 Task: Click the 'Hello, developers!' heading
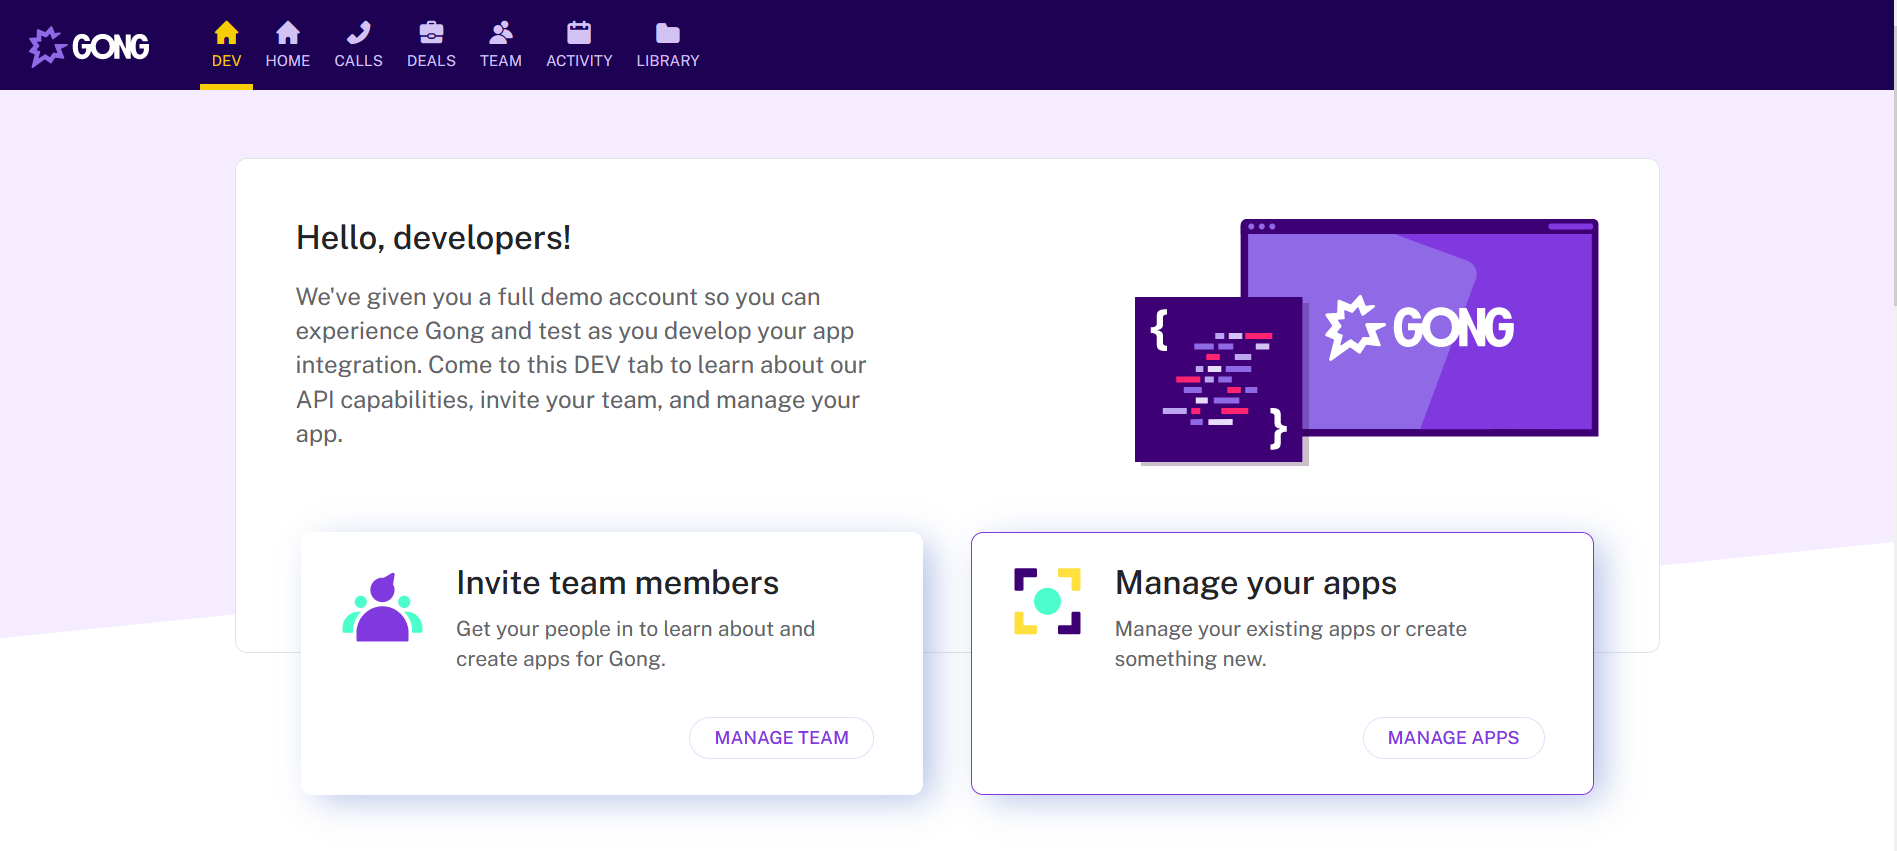(x=433, y=238)
